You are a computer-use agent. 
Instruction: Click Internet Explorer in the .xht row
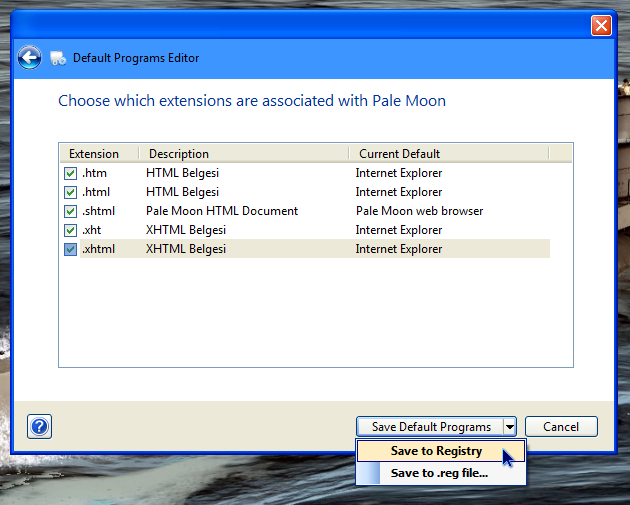coord(399,230)
